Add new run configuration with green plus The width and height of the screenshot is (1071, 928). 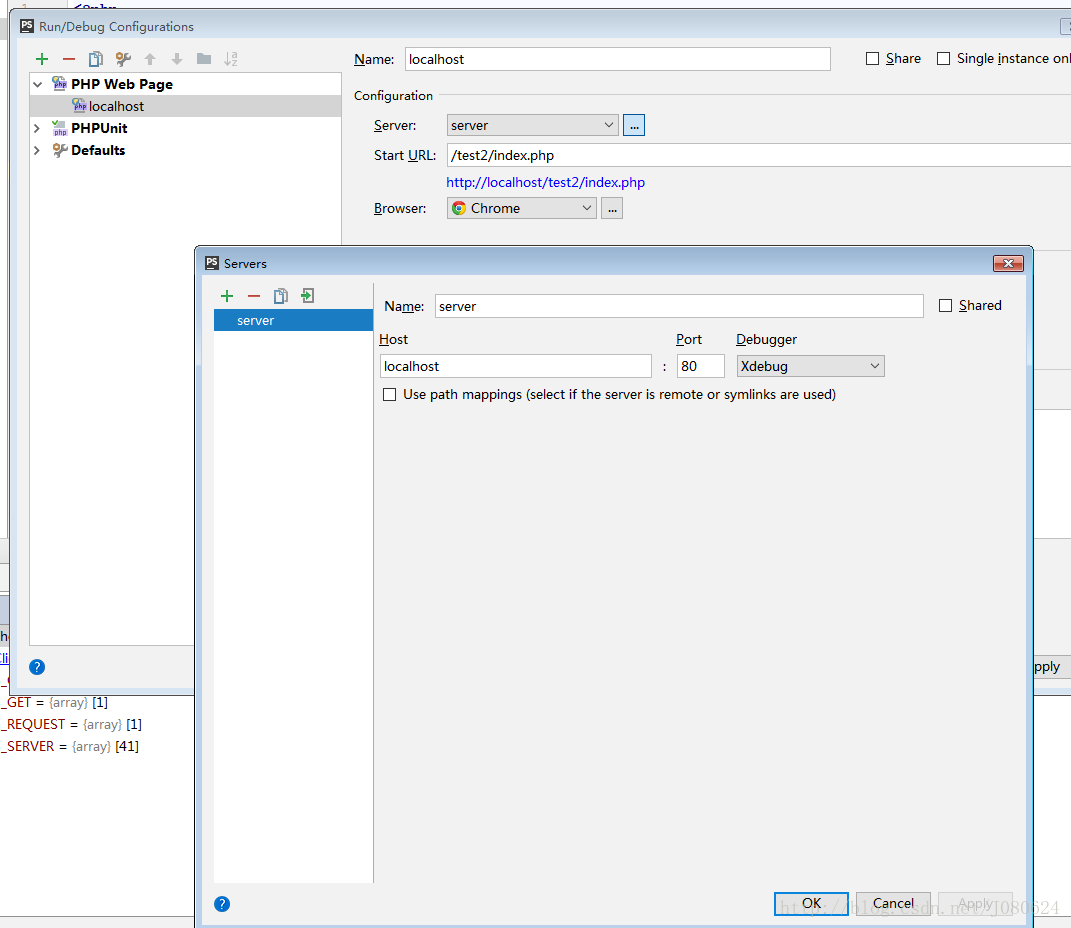(x=42, y=59)
